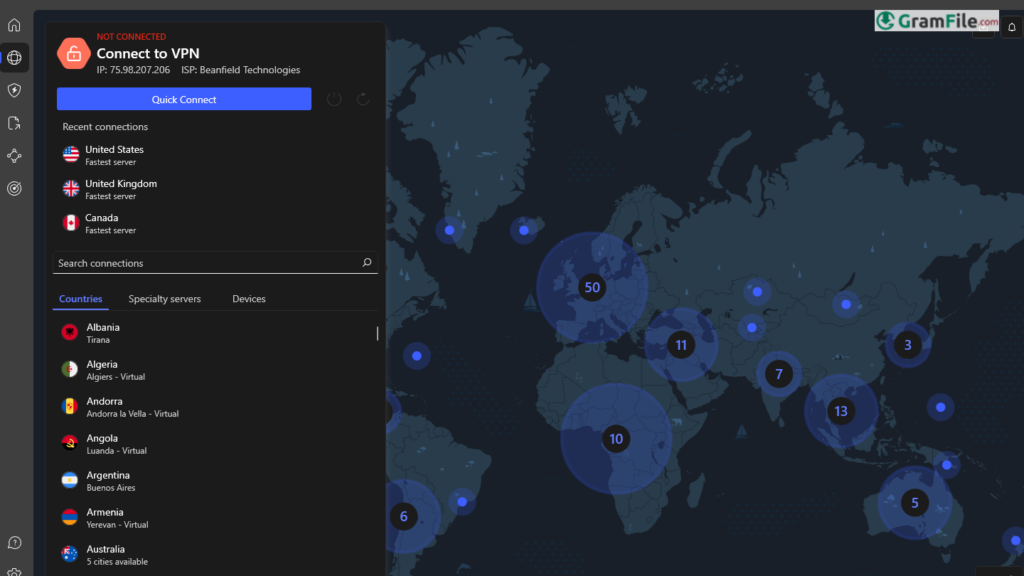Click the Armenia flag icon

(69, 517)
